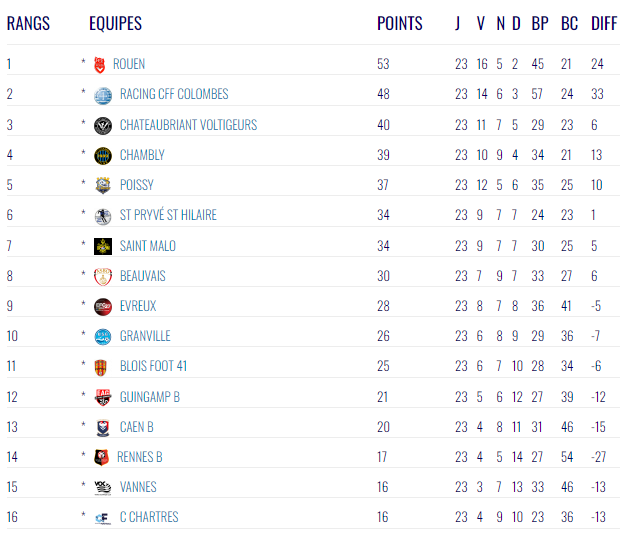620x537 pixels.
Task: Click the POINTS column header
Action: (400, 23)
